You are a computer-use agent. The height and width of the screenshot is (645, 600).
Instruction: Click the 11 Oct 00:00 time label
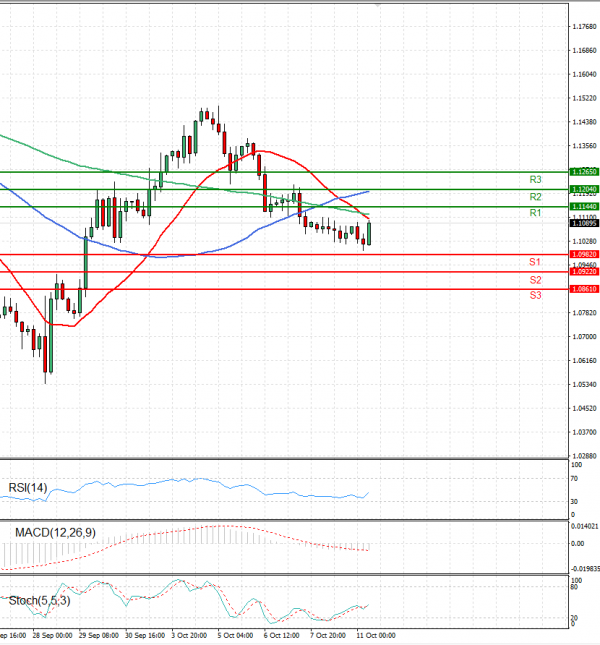pos(376,636)
